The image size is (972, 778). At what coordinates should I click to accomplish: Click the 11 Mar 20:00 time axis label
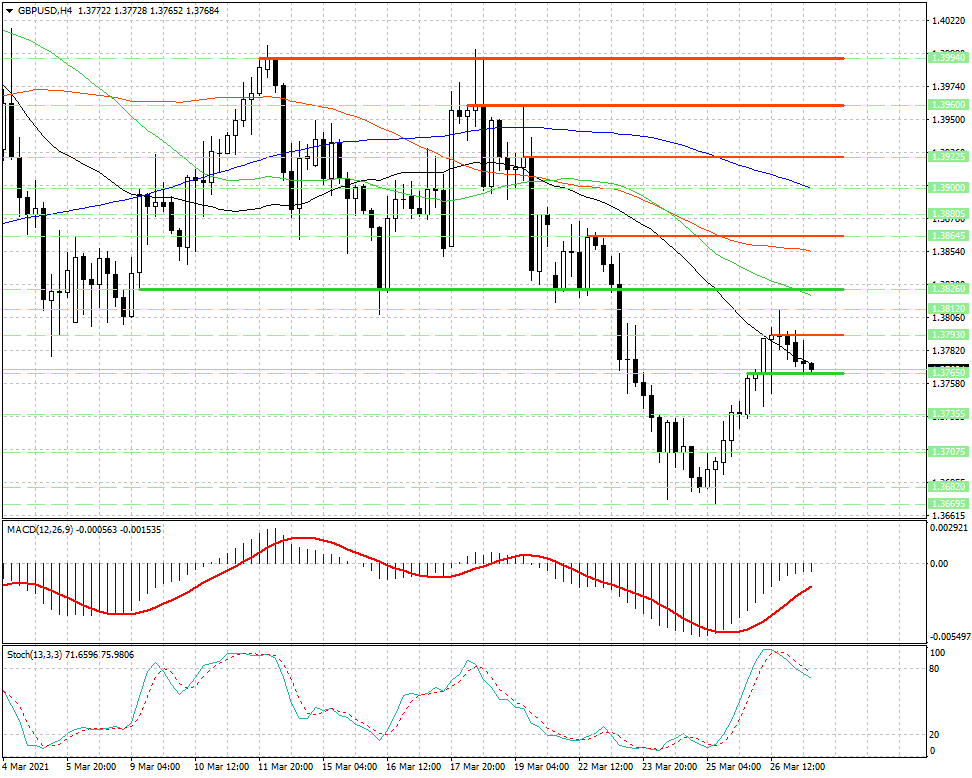point(286,766)
